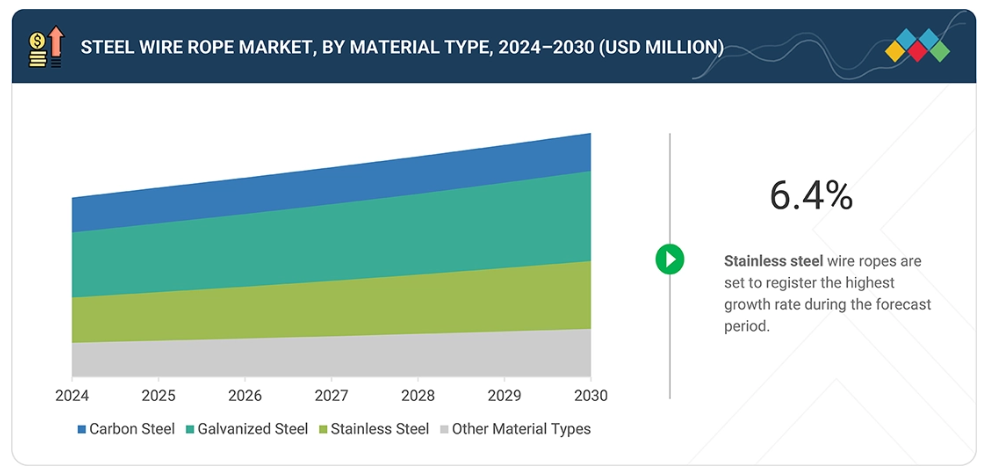
Task: Click the gray Other Material chart area
Action: coord(330,355)
